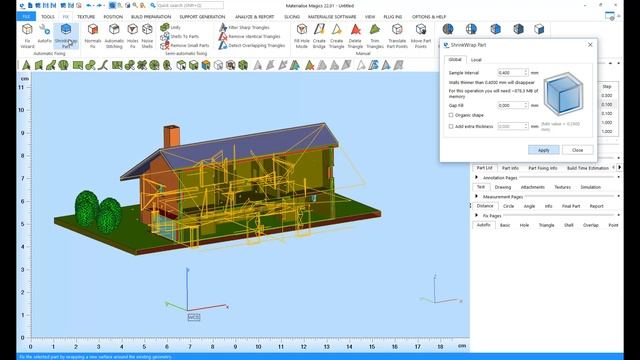
Task: Click Translate Part Points
Action: pos(397,36)
